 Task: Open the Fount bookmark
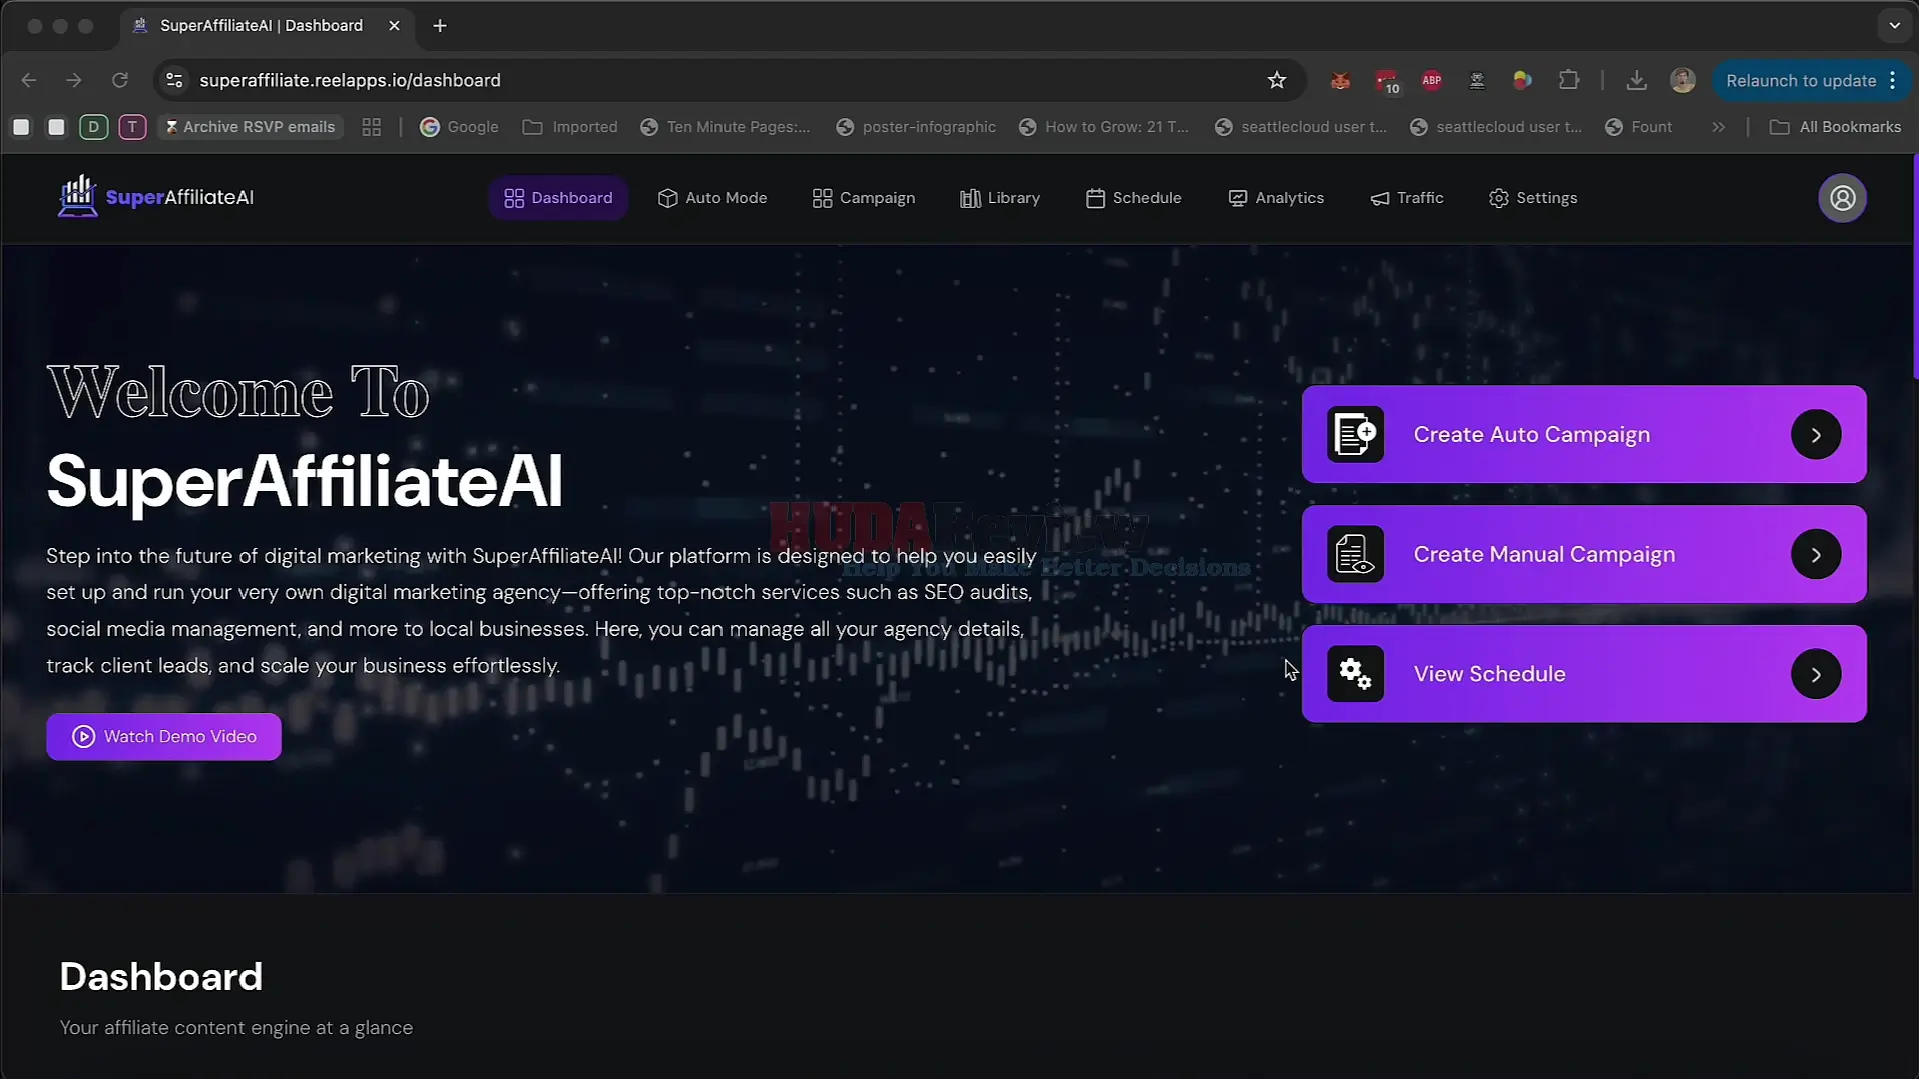1638,127
